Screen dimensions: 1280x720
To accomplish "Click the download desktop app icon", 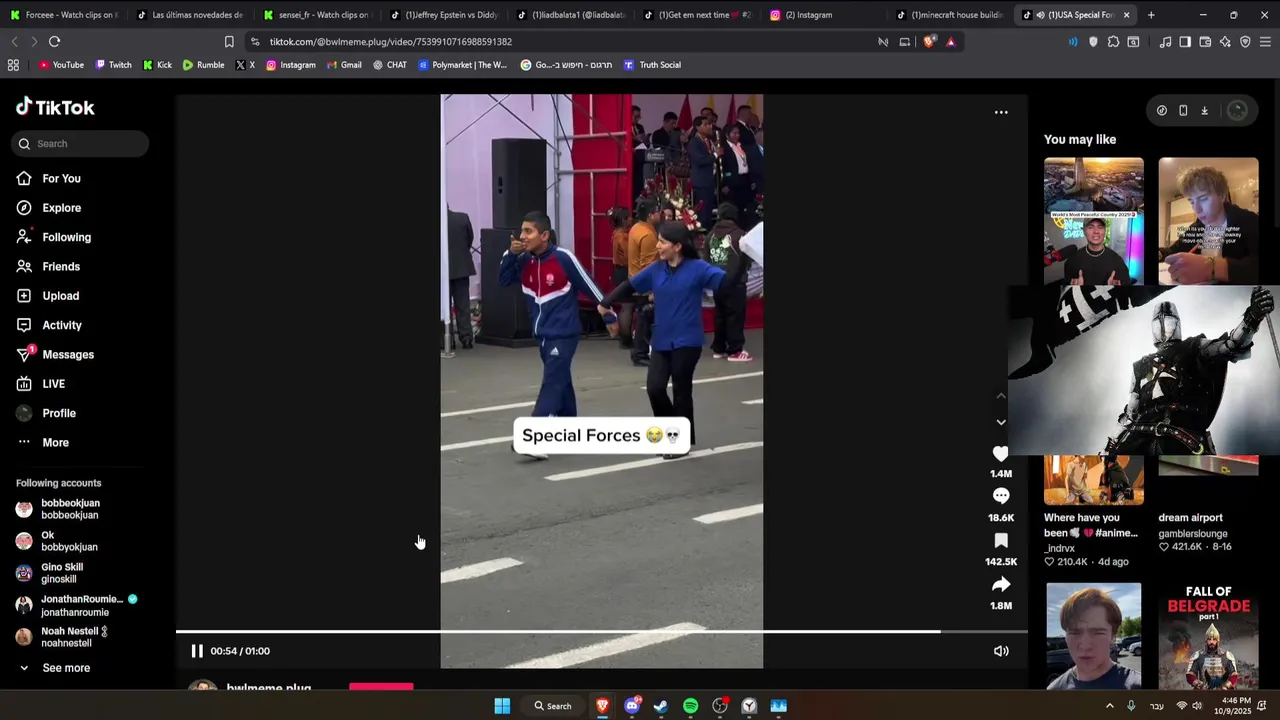I will point(1204,111).
